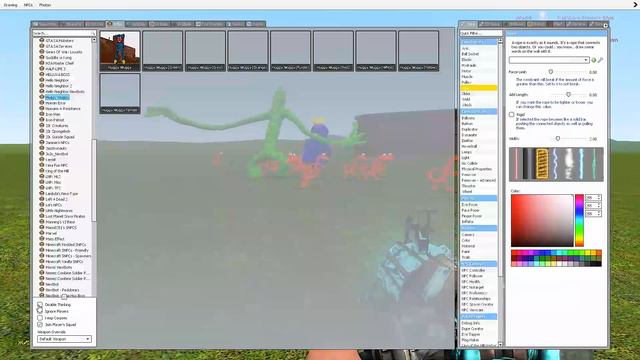Collapse the tool category header above NPC Controller
This screenshot has width=640, height=360.
(478, 264)
